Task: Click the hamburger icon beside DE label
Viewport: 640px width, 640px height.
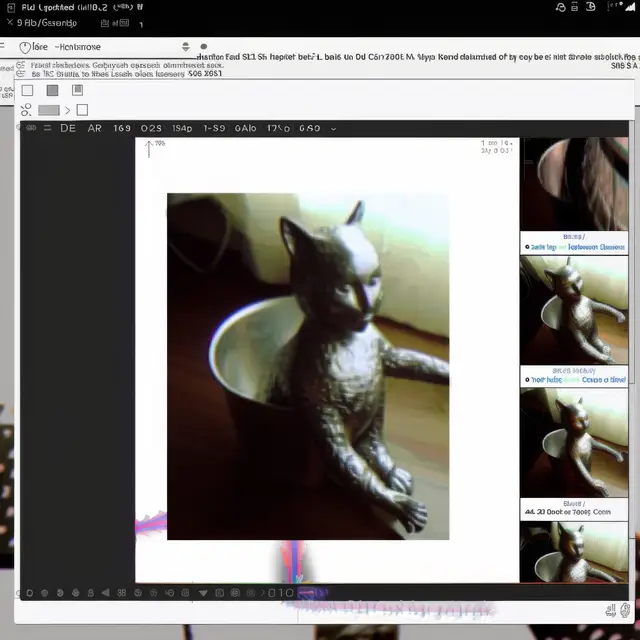Action: point(47,128)
